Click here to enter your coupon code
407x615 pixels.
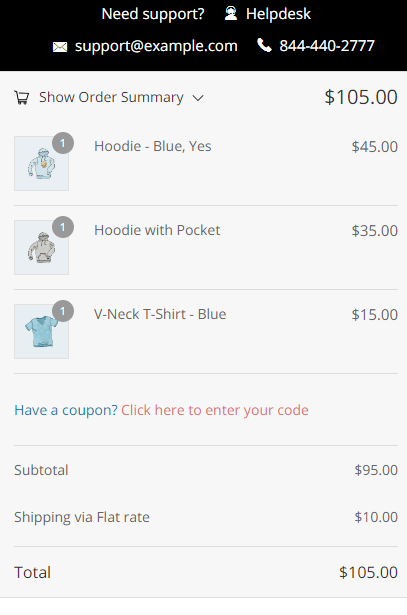pyautogui.click(x=214, y=410)
